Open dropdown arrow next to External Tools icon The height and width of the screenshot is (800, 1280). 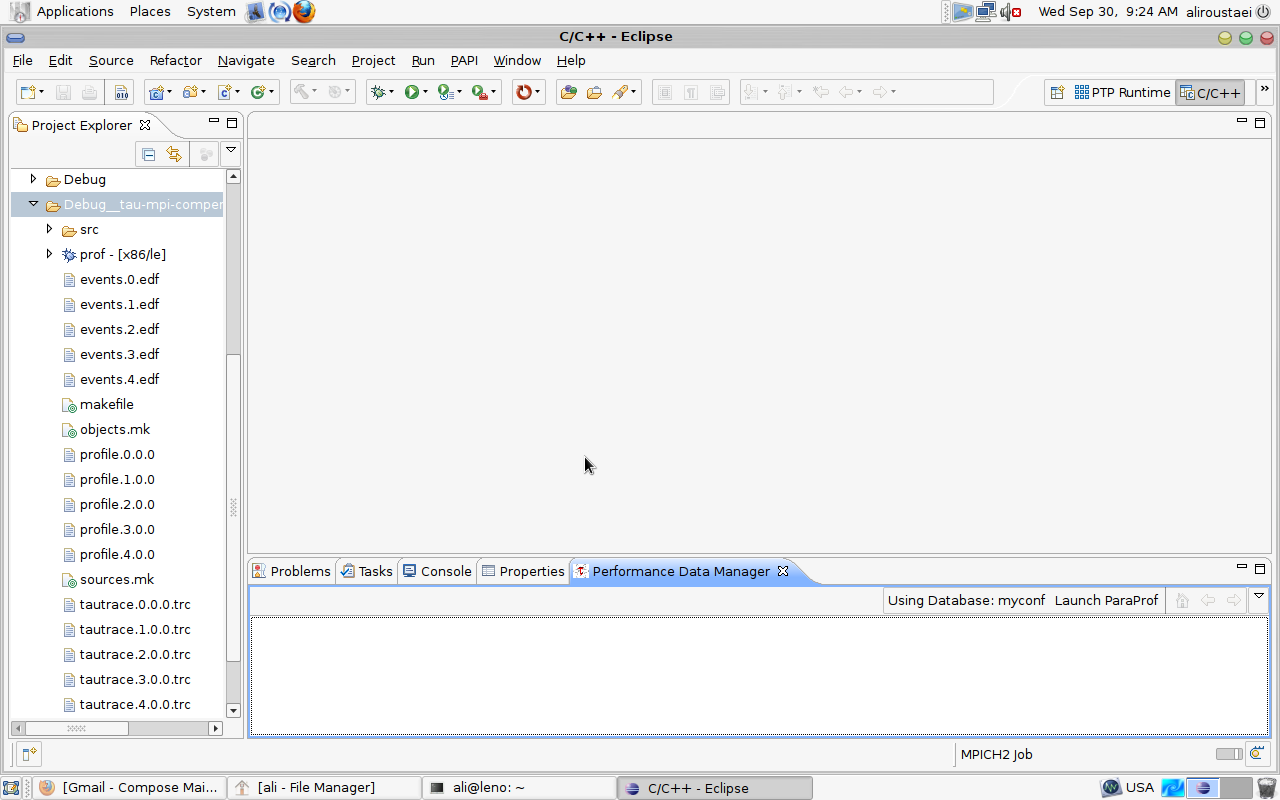coord(494,92)
